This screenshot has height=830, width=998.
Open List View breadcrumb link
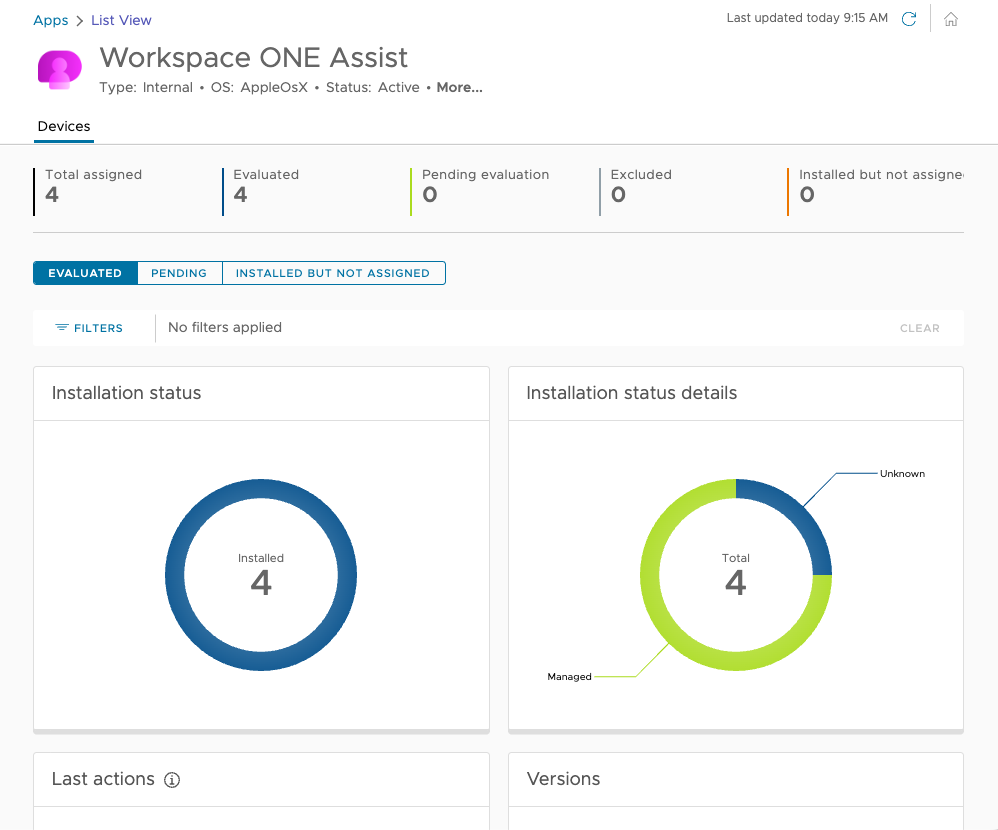[121, 20]
